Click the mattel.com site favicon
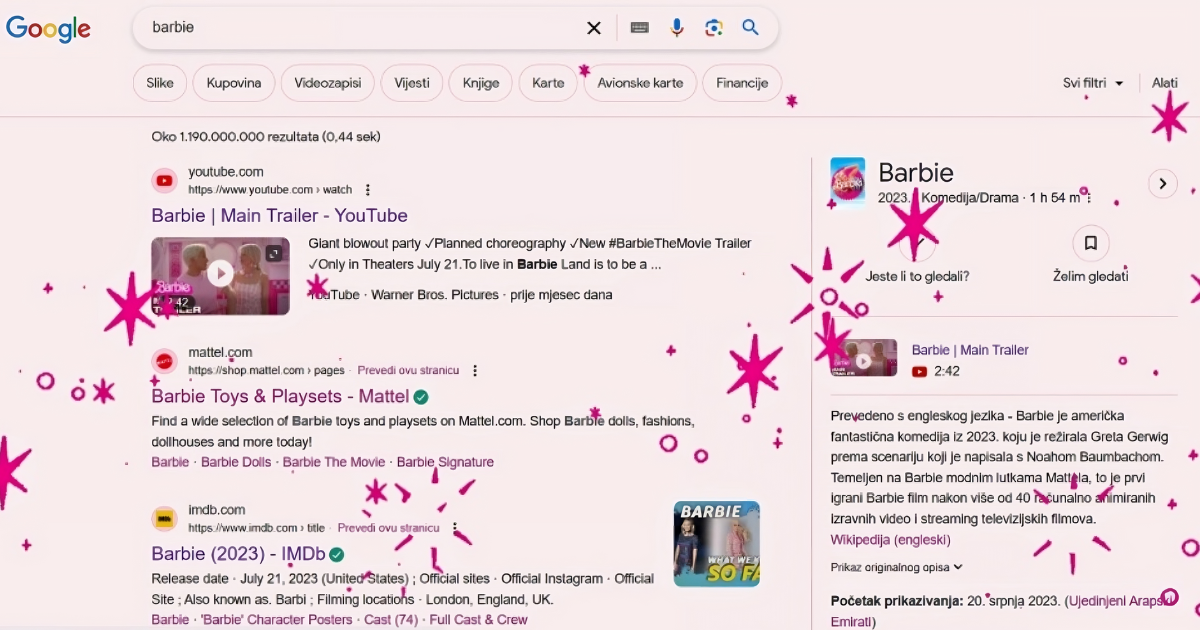 point(165,361)
